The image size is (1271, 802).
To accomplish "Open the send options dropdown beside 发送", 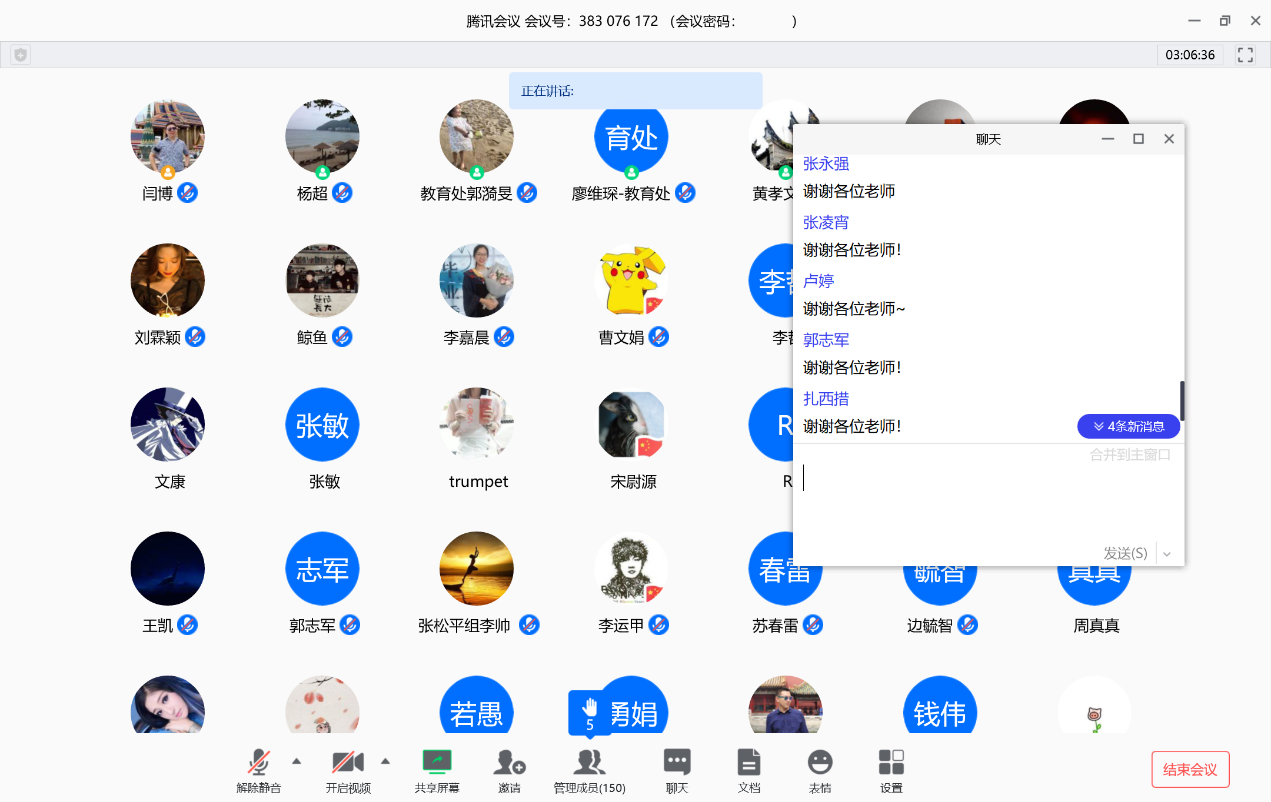I will (x=1167, y=554).
